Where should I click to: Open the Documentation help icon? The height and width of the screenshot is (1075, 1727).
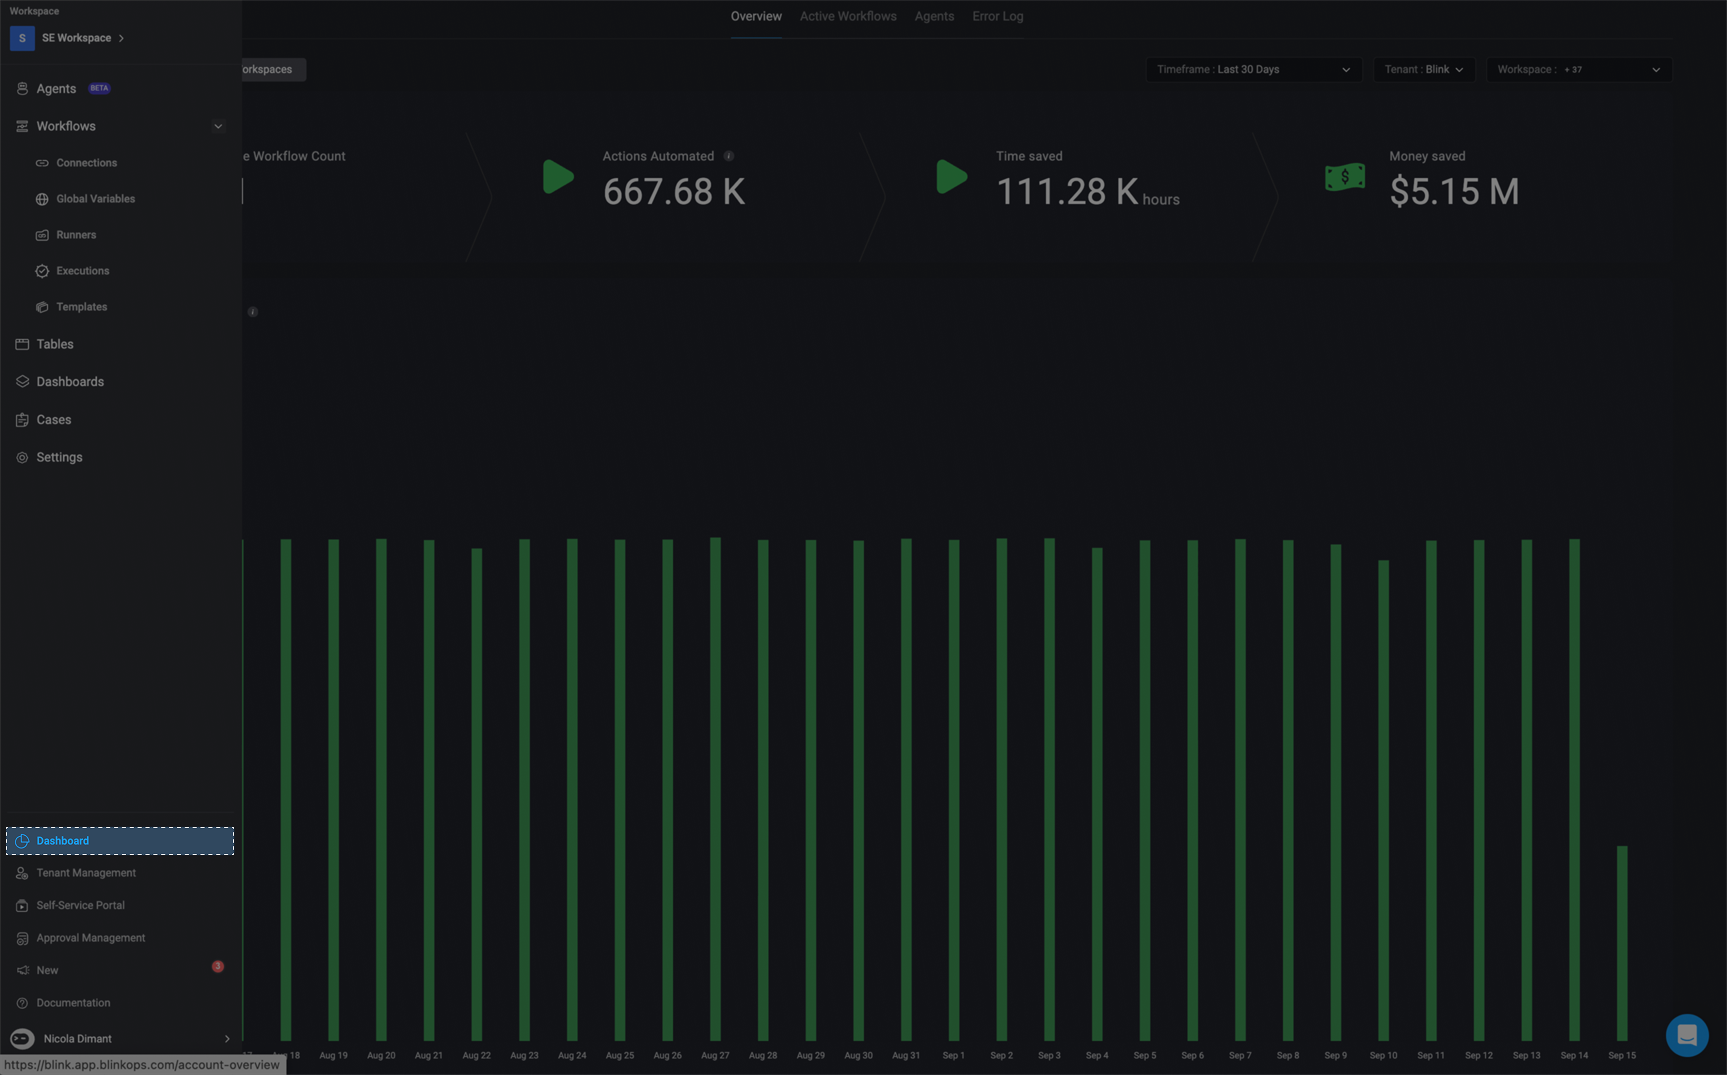(x=22, y=1003)
